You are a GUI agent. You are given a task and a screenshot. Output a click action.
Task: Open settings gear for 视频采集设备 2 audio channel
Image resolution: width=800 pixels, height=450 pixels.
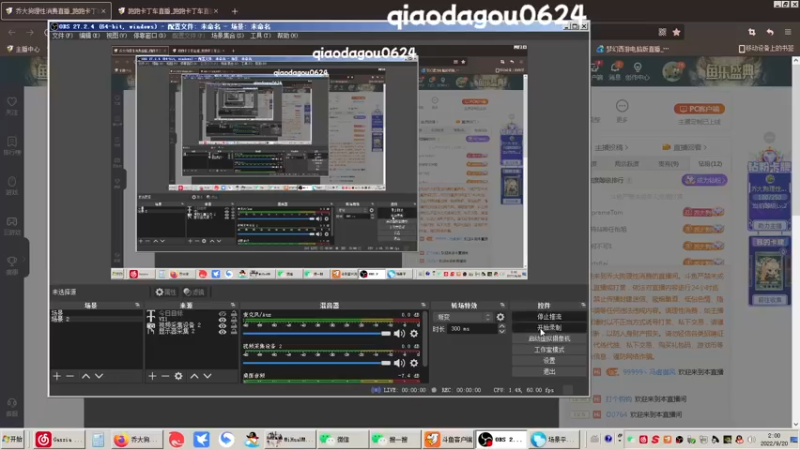(414, 363)
